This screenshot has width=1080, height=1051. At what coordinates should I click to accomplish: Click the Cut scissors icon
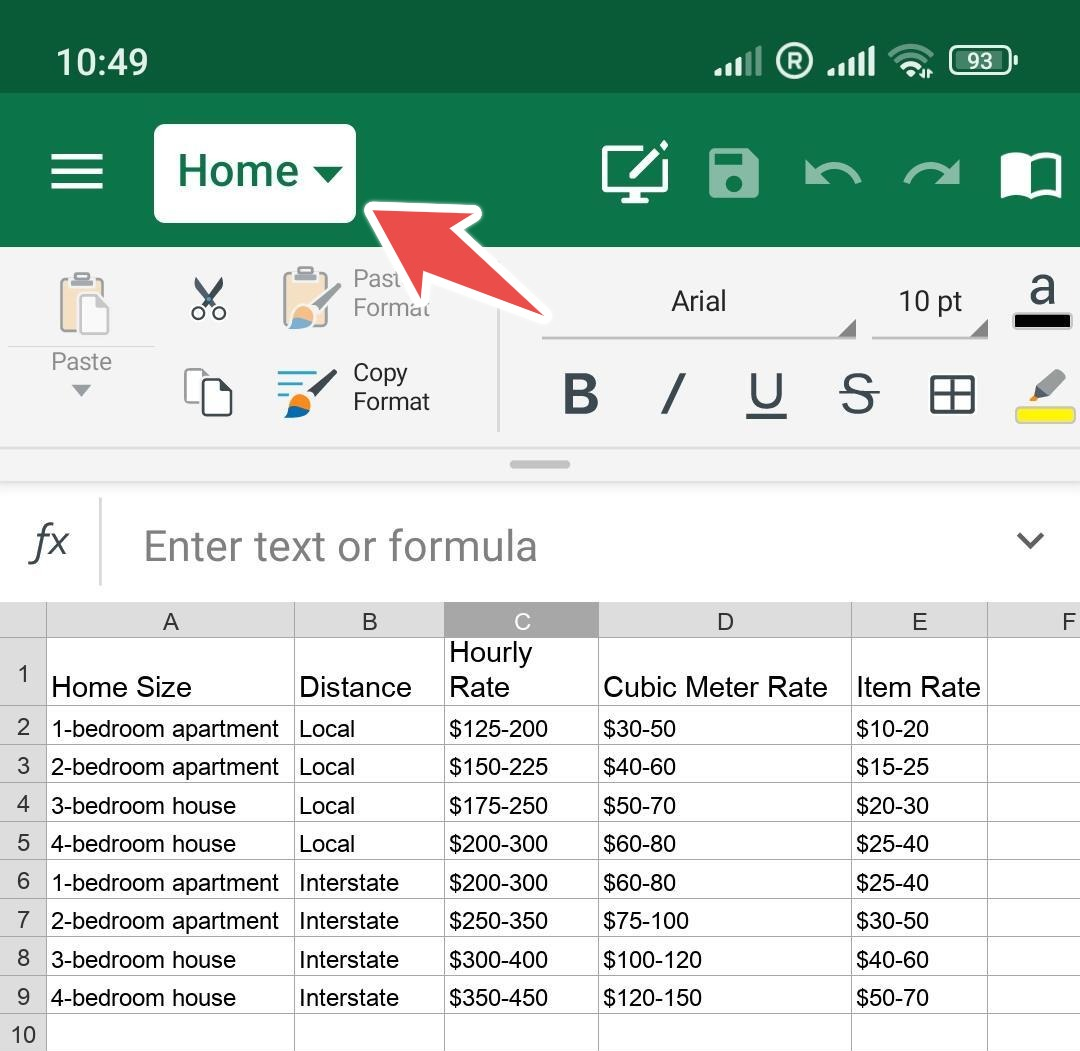coord(209,298)
